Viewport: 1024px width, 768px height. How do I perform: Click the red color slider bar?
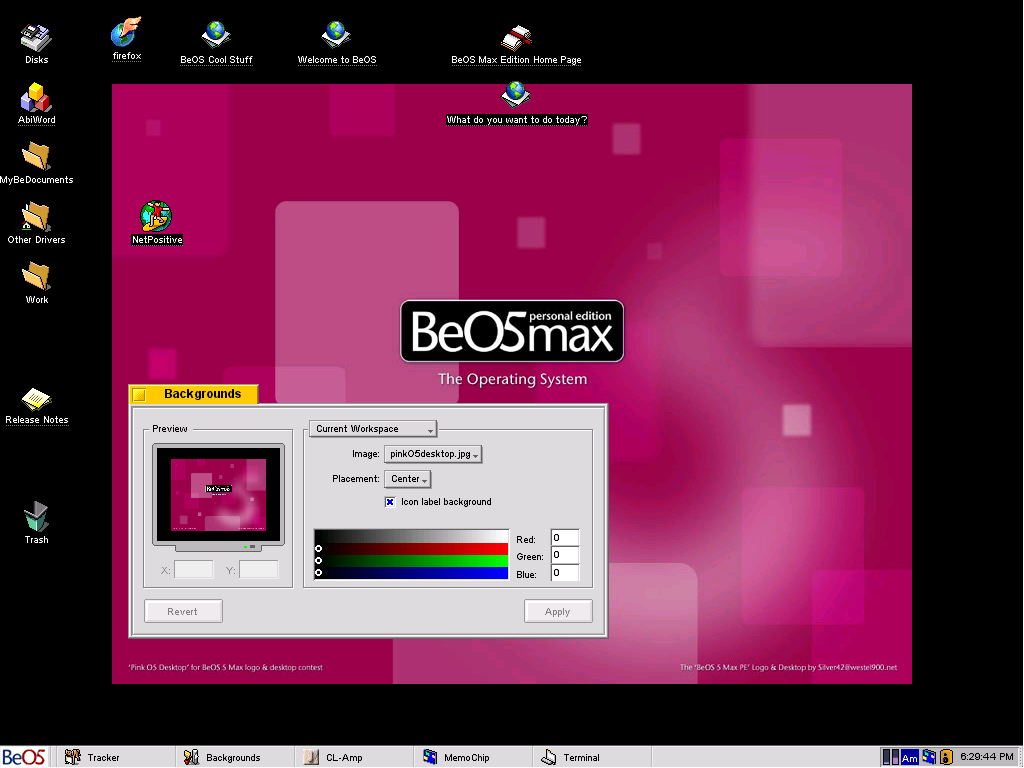411,549
